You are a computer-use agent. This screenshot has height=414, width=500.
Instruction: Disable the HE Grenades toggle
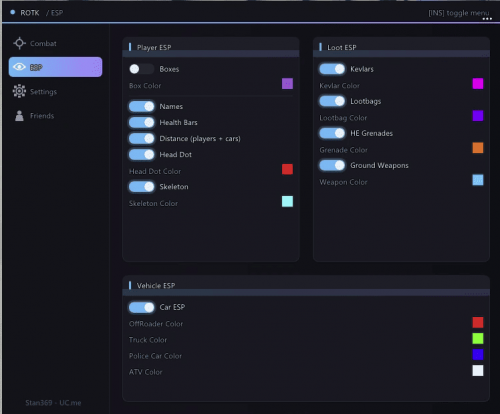tap(332, 133)
